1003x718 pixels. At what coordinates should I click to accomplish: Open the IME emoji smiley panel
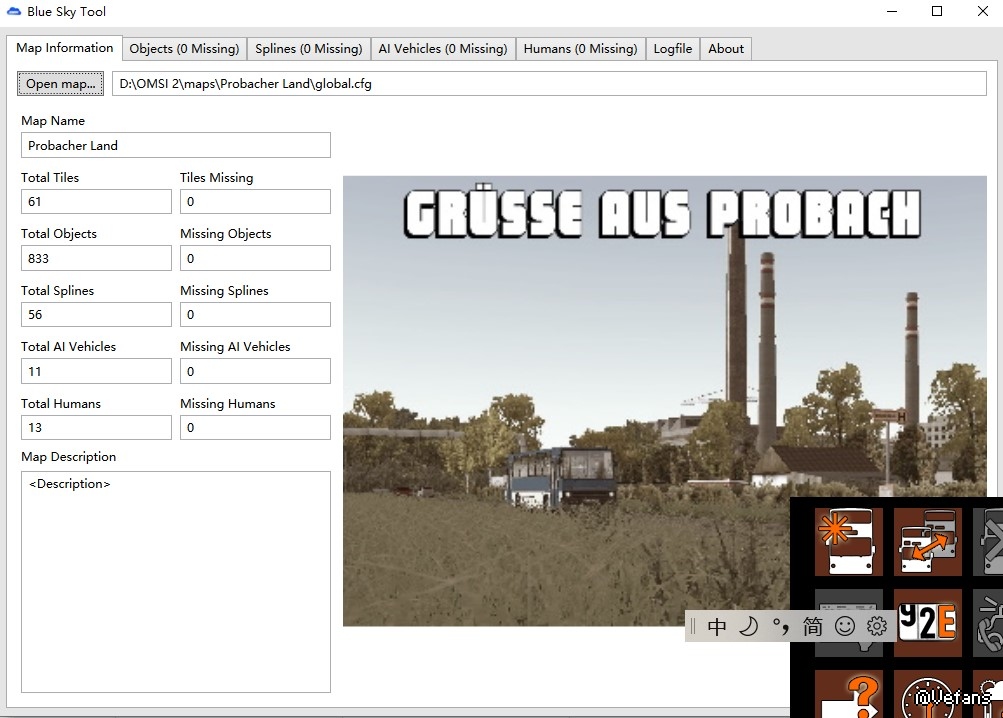[x=845, y=627]
